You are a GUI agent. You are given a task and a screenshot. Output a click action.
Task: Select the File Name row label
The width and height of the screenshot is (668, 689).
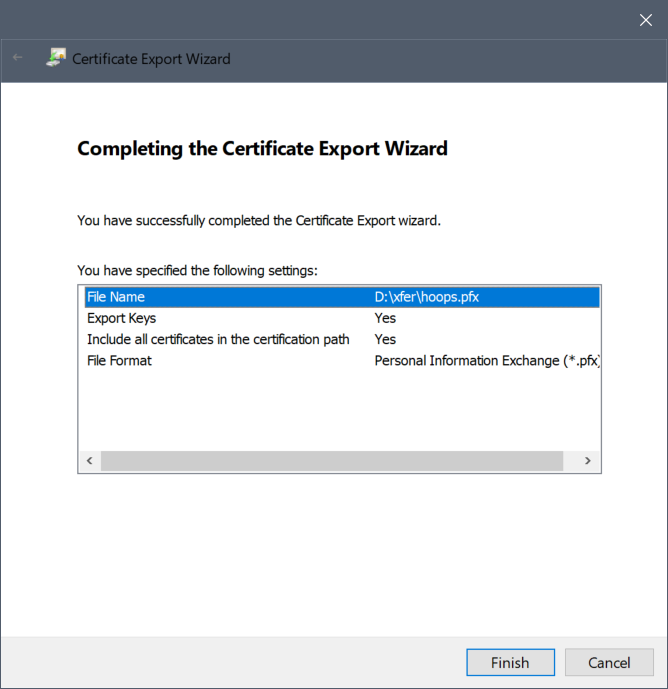coord(116,297)
